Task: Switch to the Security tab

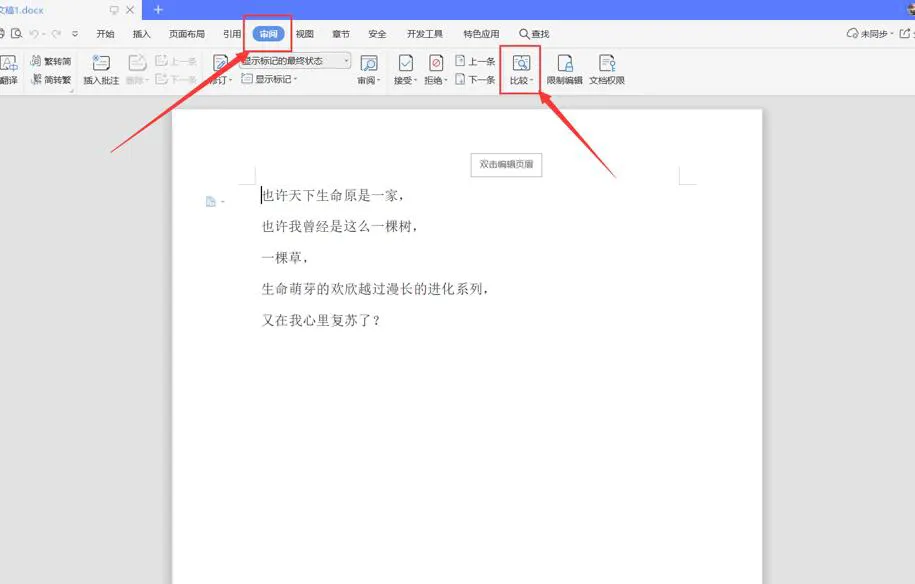Action: point(377,33)
